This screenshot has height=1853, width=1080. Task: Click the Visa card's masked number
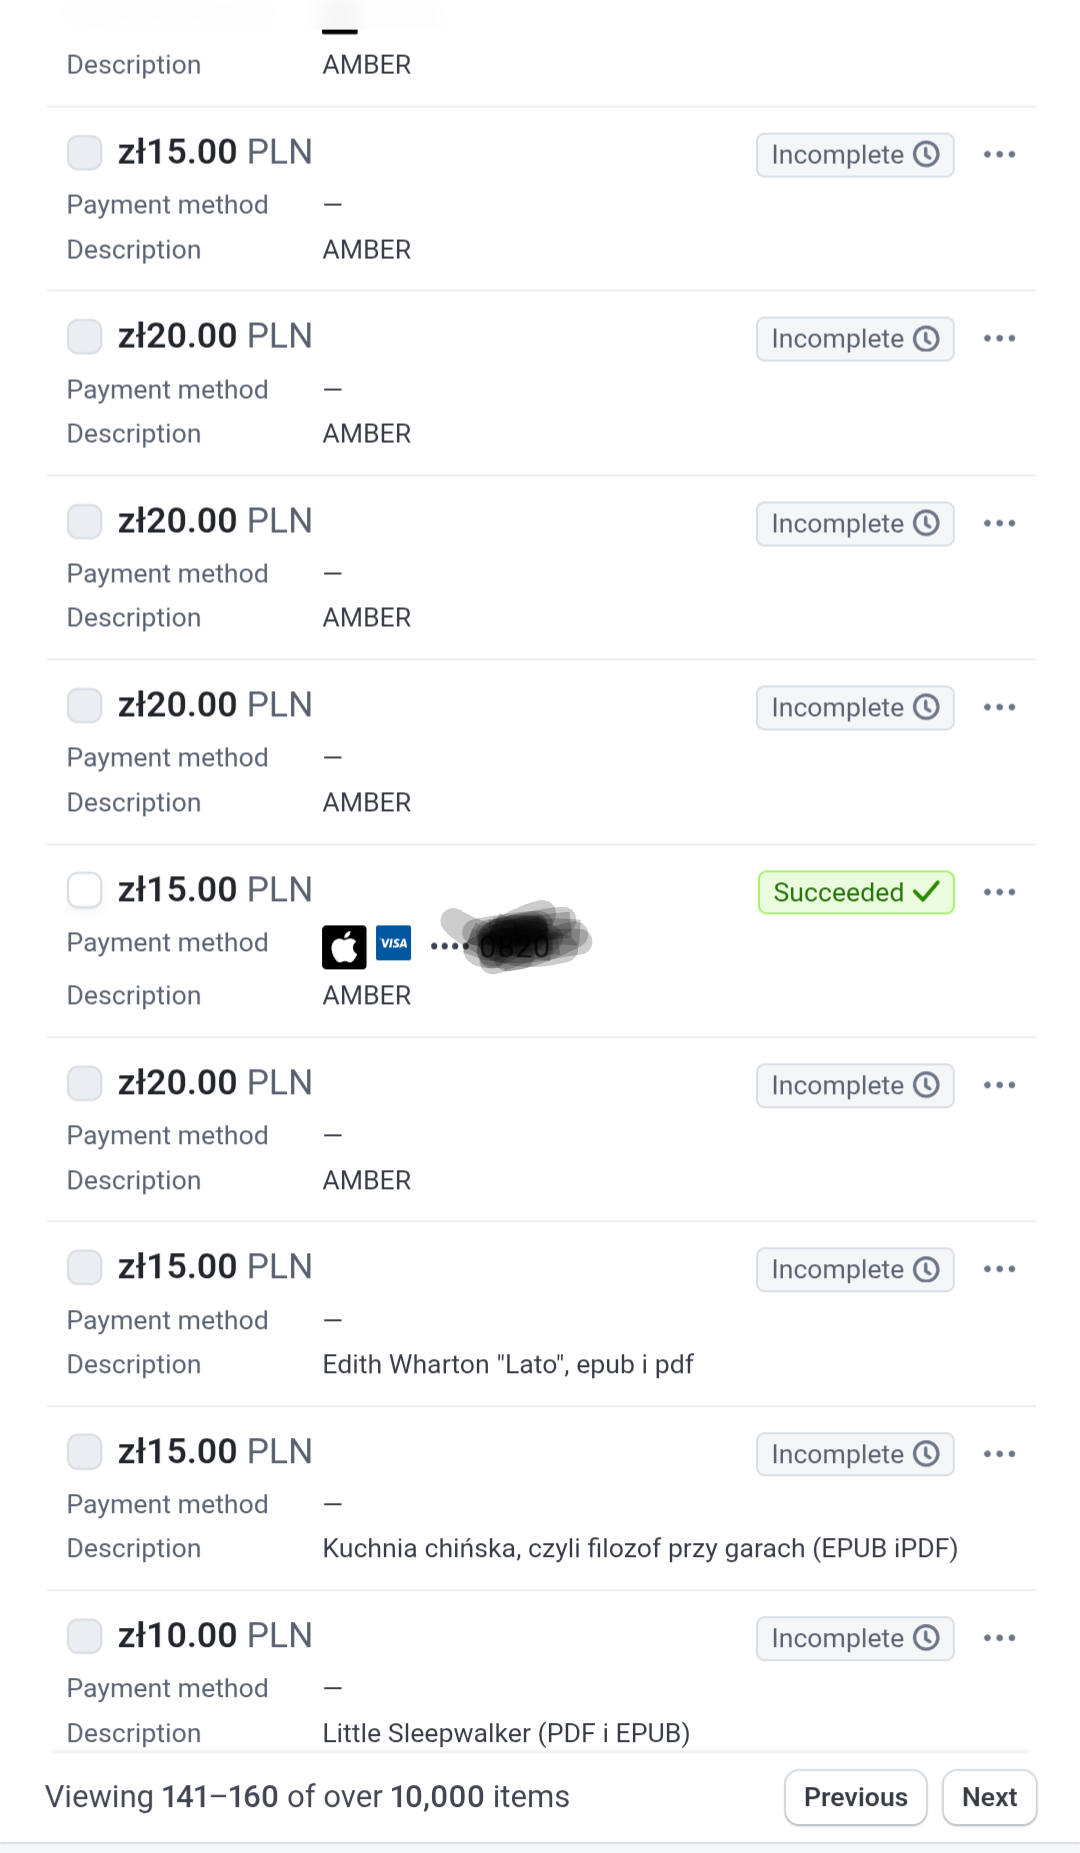[x=510, y=944]
